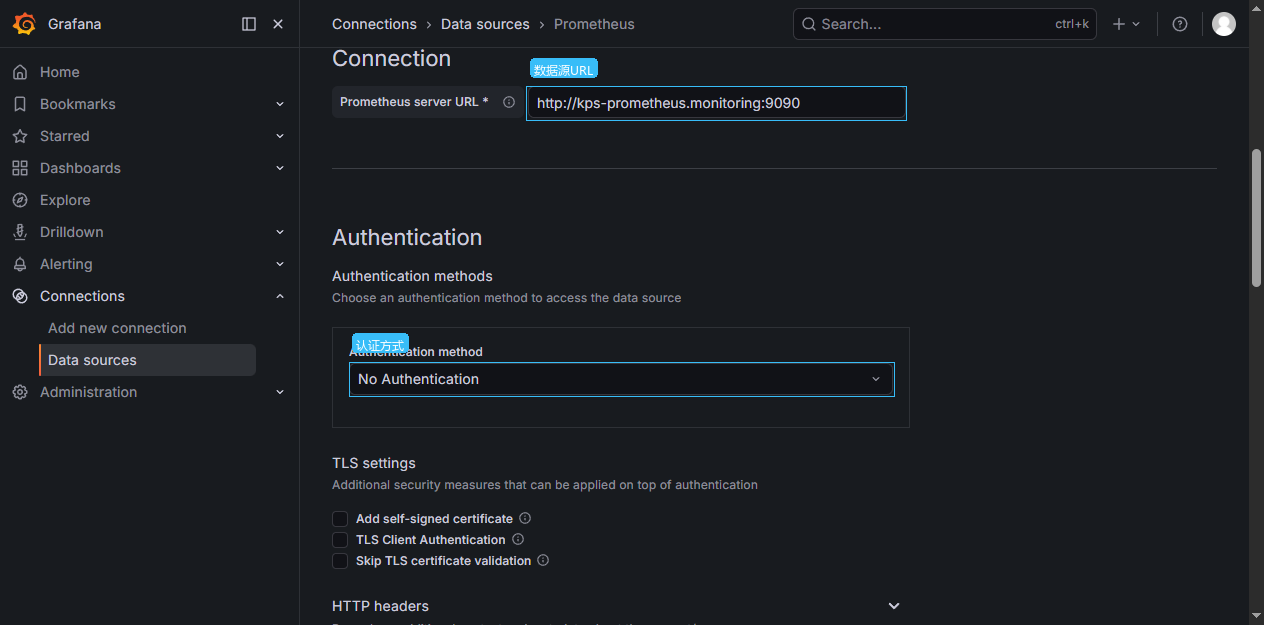Show info for Skip TLS certificate validation
This screenshot has width=1264, height=625.
pyautogui.click(x=543, y=560)
